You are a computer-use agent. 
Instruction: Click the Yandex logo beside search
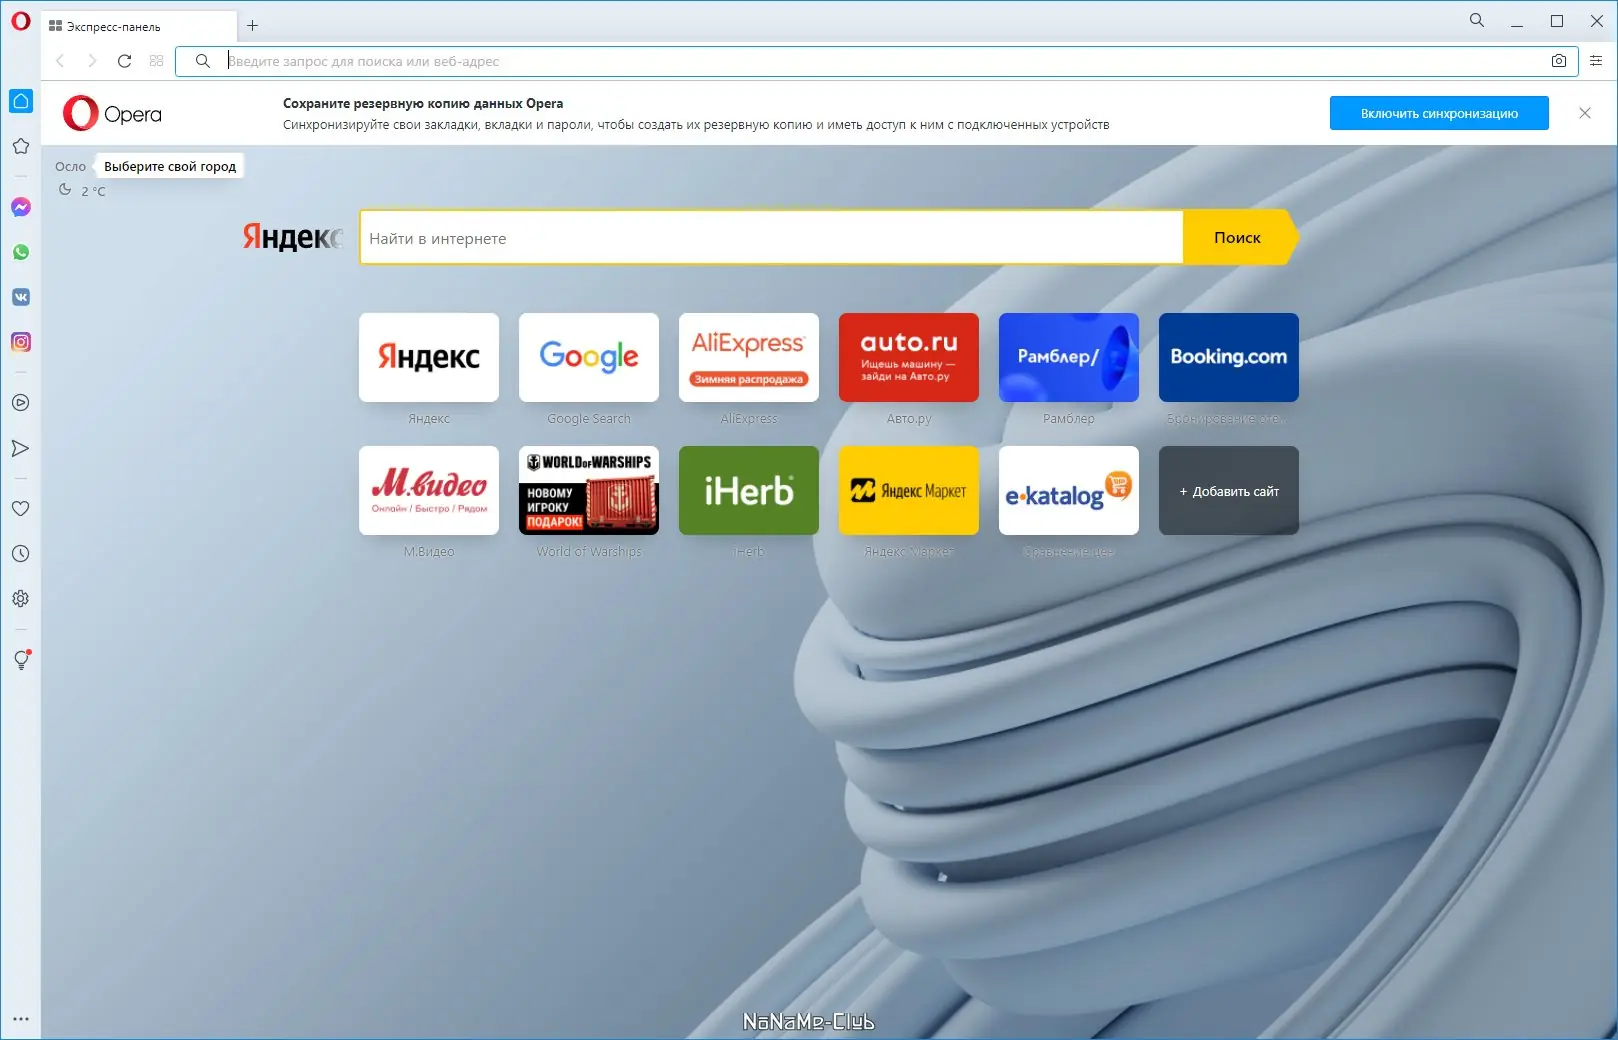coord(293,237)
